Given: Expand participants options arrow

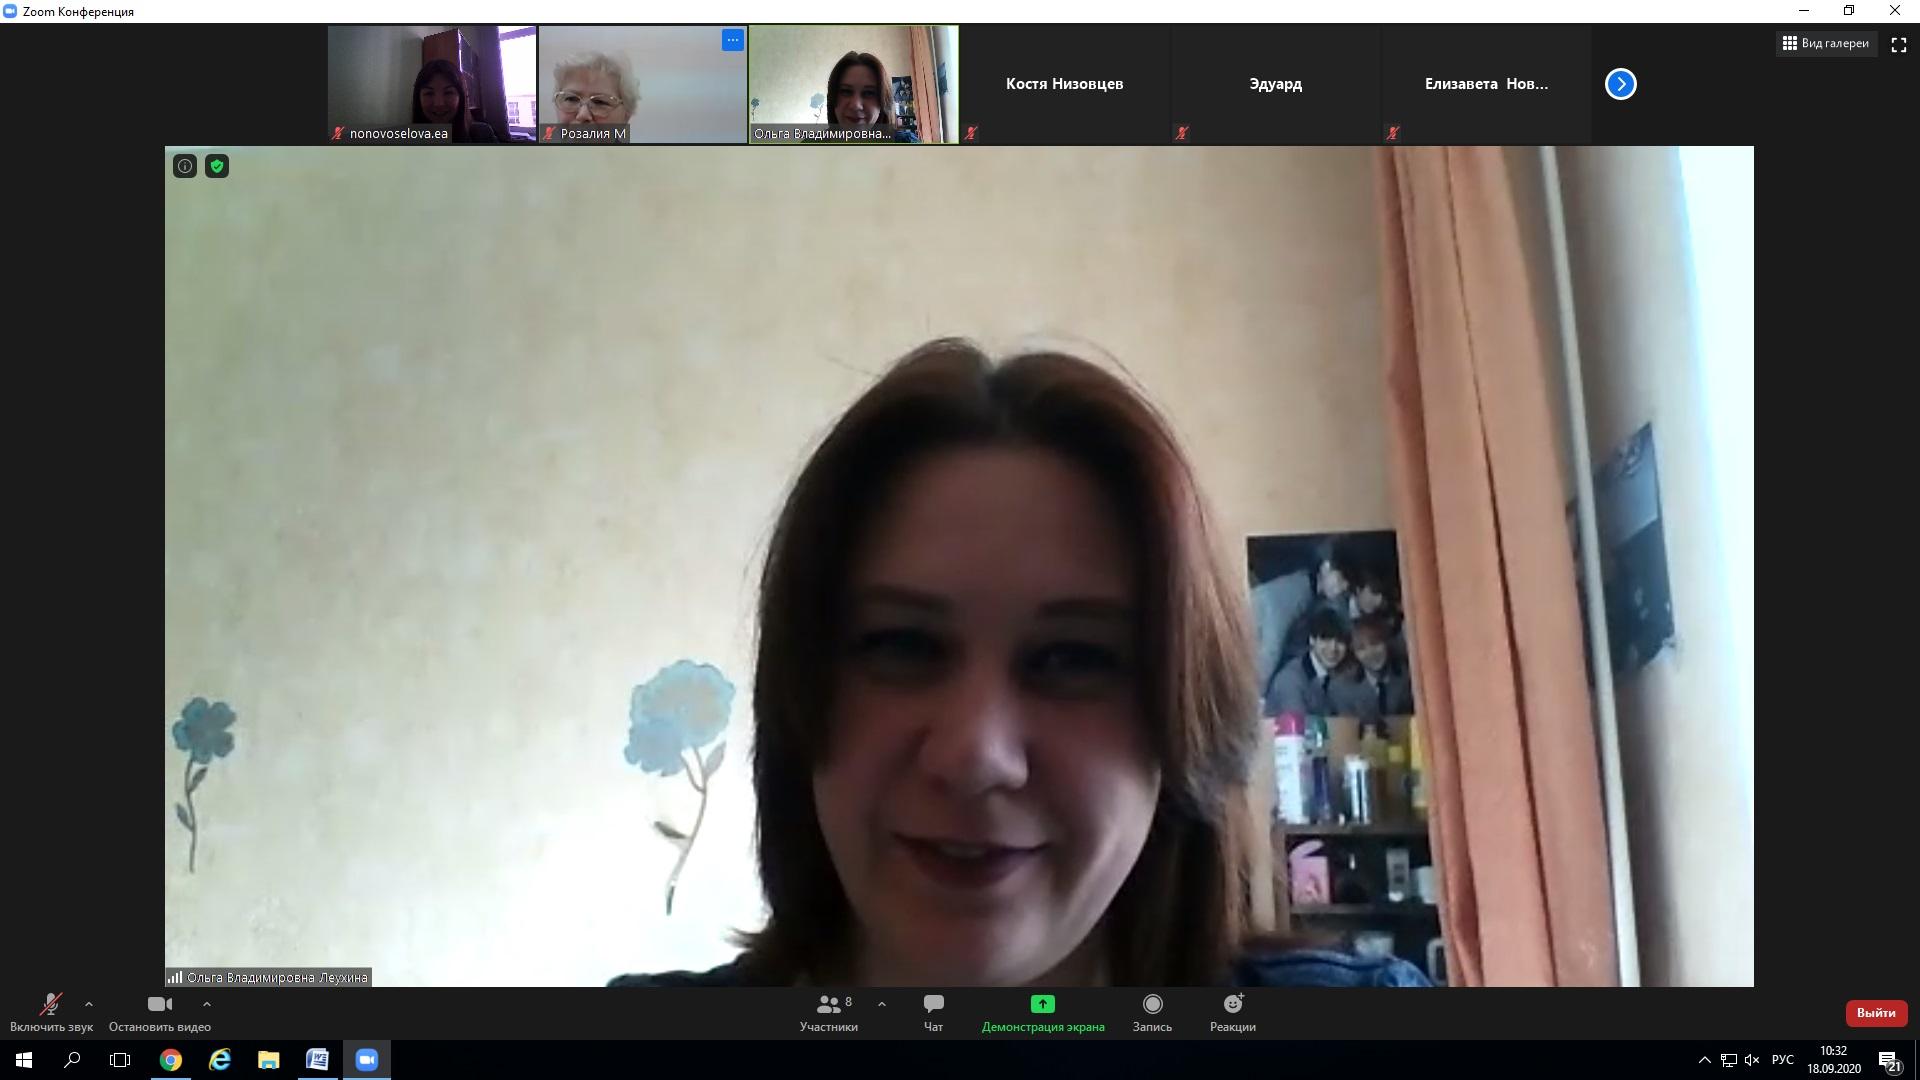Looking at the screenshot, I should (x=881, y=1004).
